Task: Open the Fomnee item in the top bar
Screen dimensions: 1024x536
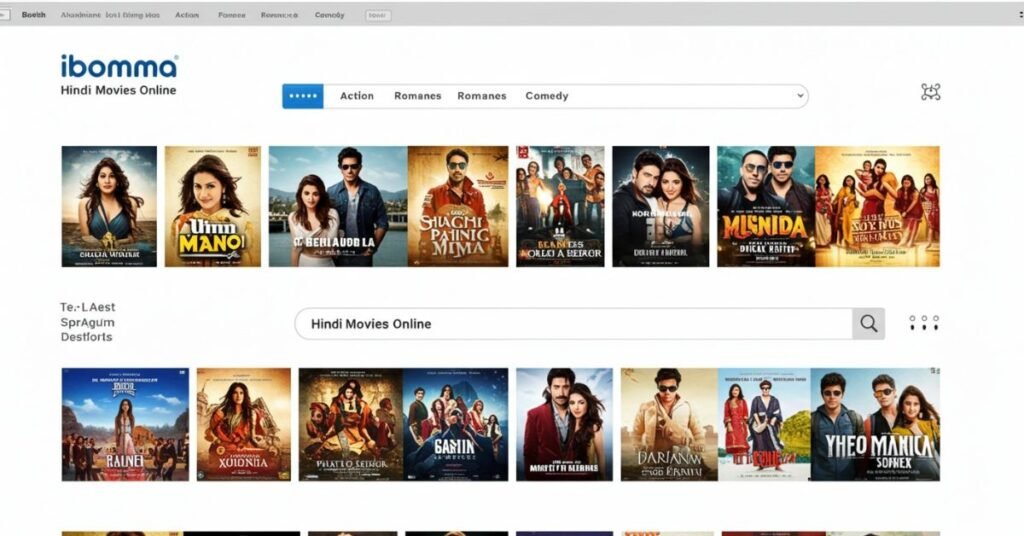Action: [x=232, y=14]
